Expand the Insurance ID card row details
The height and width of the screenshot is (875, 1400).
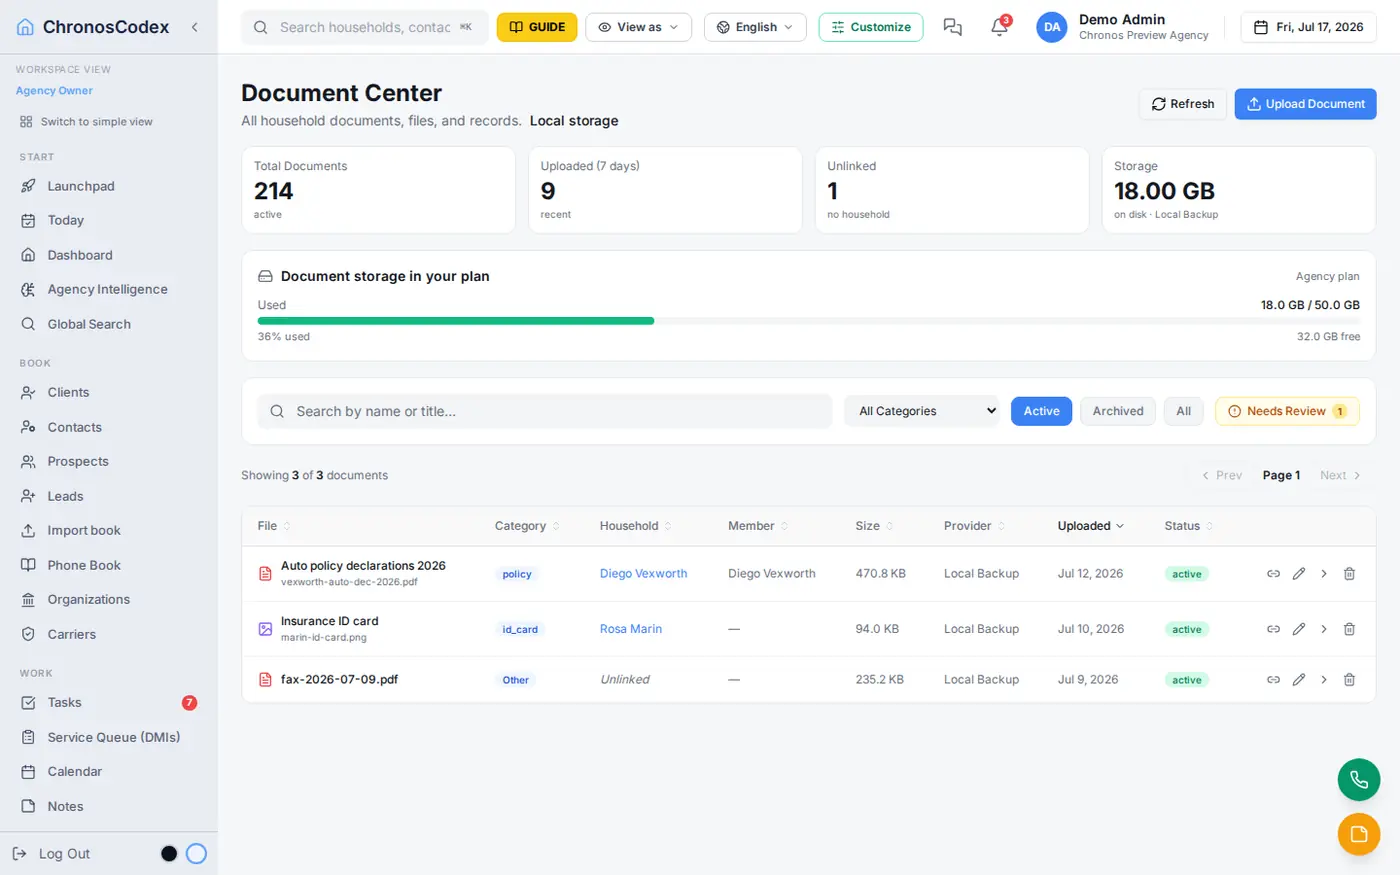click(x=1324, y=629)
